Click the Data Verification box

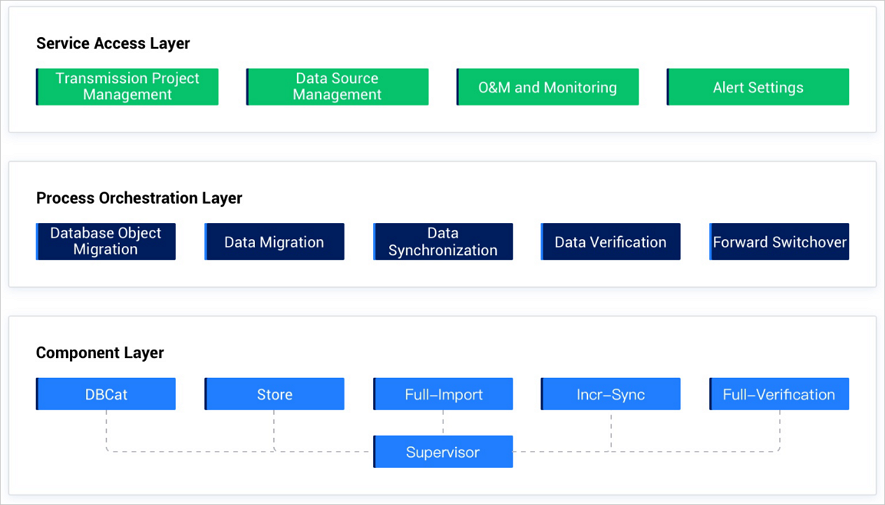coord(610,242)
